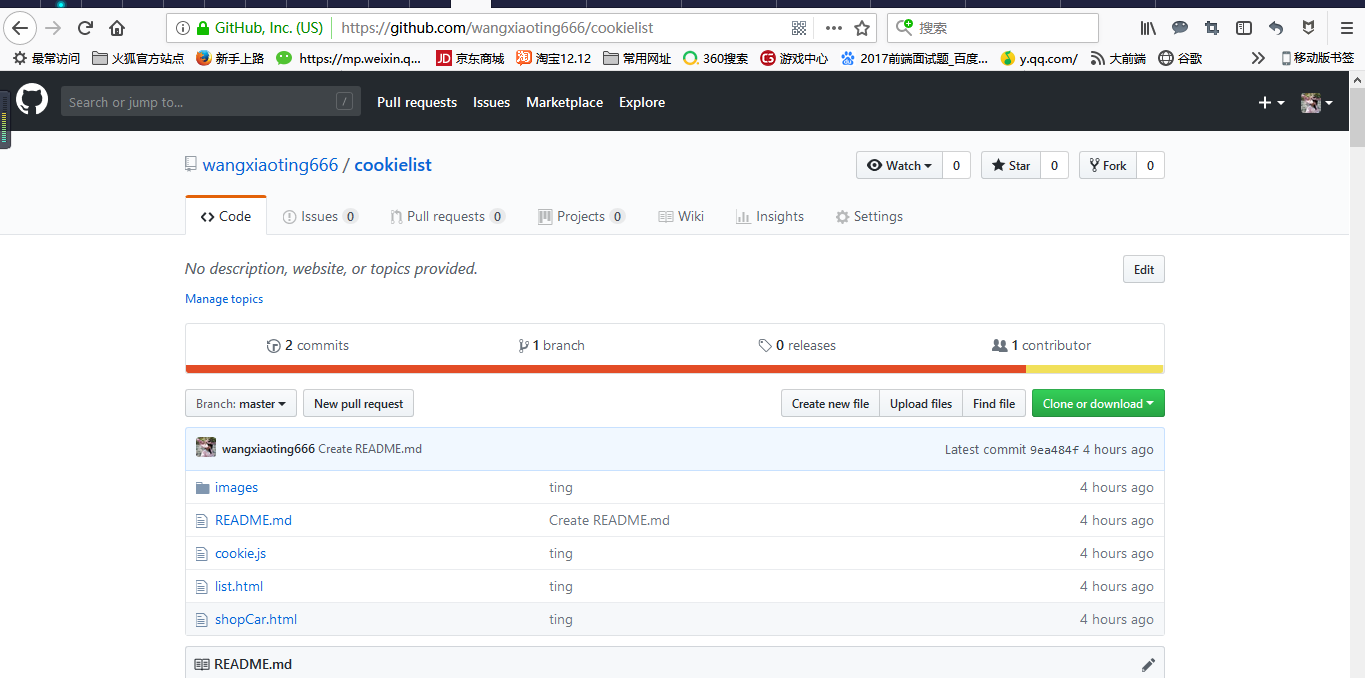Open the Manage topics link

pyautogui.click(x=224, y=299)
